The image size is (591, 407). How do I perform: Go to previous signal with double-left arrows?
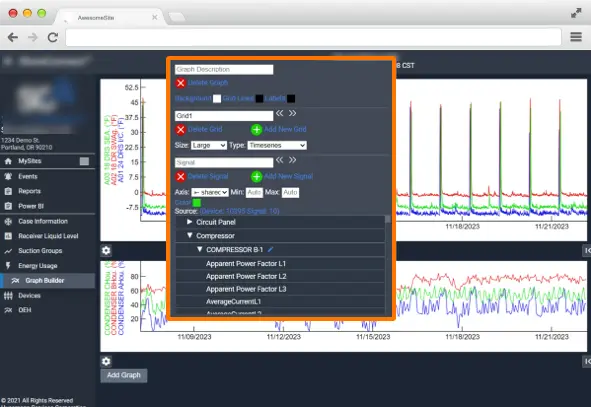[279, 160]
